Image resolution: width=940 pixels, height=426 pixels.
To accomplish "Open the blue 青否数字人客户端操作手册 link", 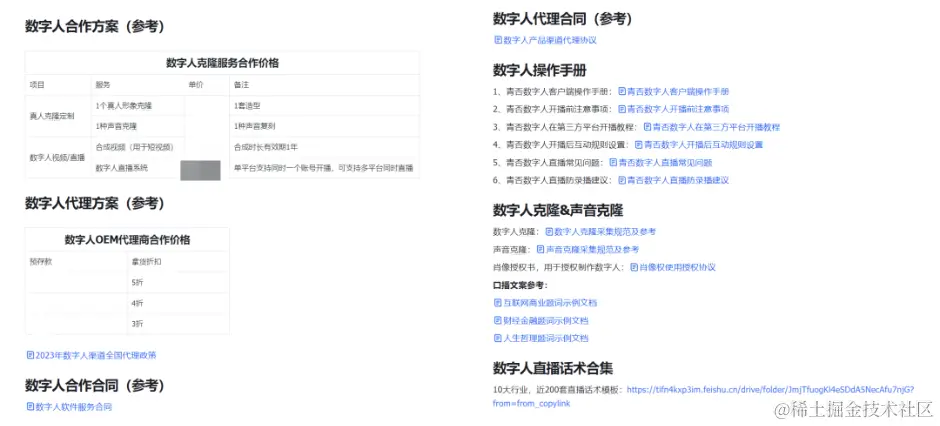I will tap(673, 92).
